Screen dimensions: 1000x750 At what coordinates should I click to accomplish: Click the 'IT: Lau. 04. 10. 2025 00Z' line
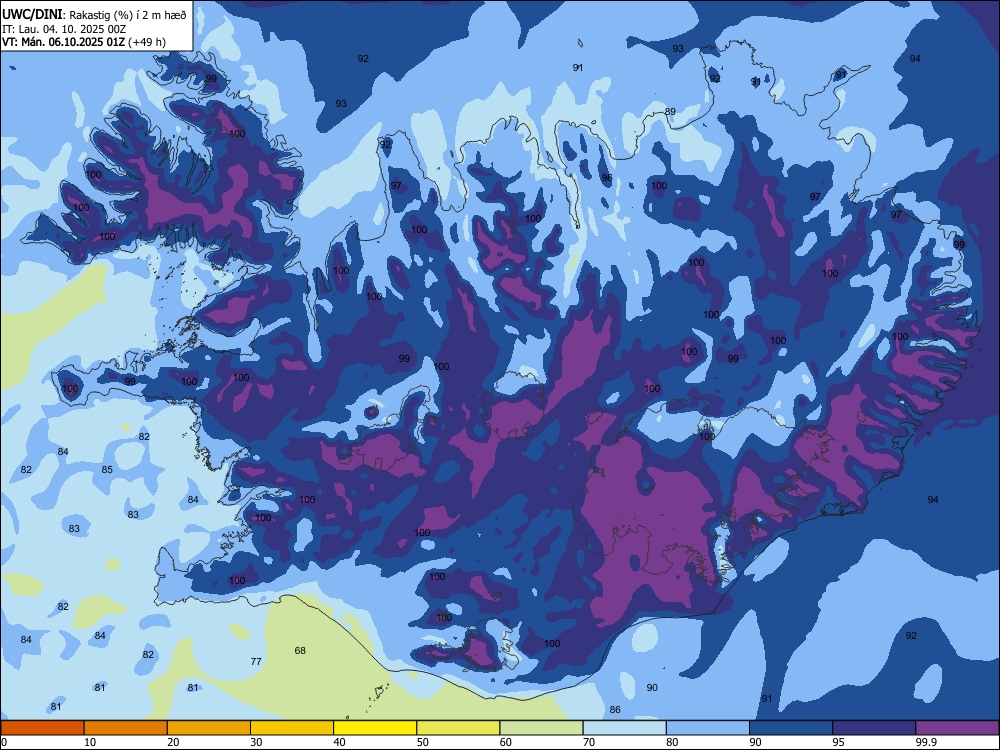tap(64, 29)
